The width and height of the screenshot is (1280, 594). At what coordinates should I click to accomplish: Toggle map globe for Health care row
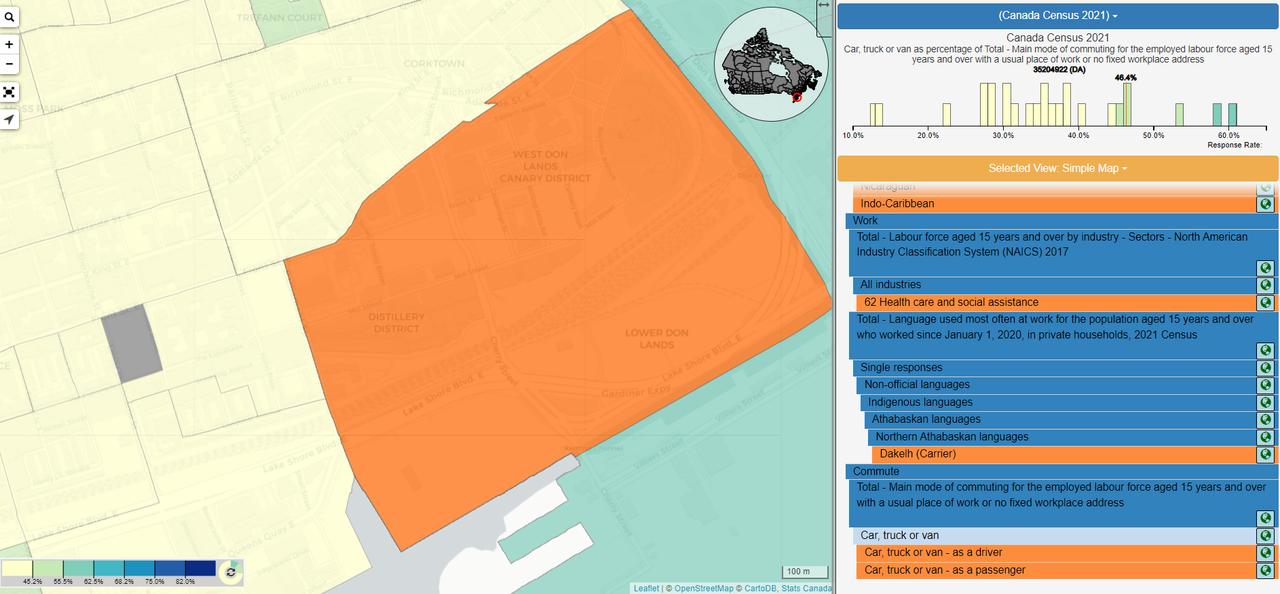click(1265, 302)
